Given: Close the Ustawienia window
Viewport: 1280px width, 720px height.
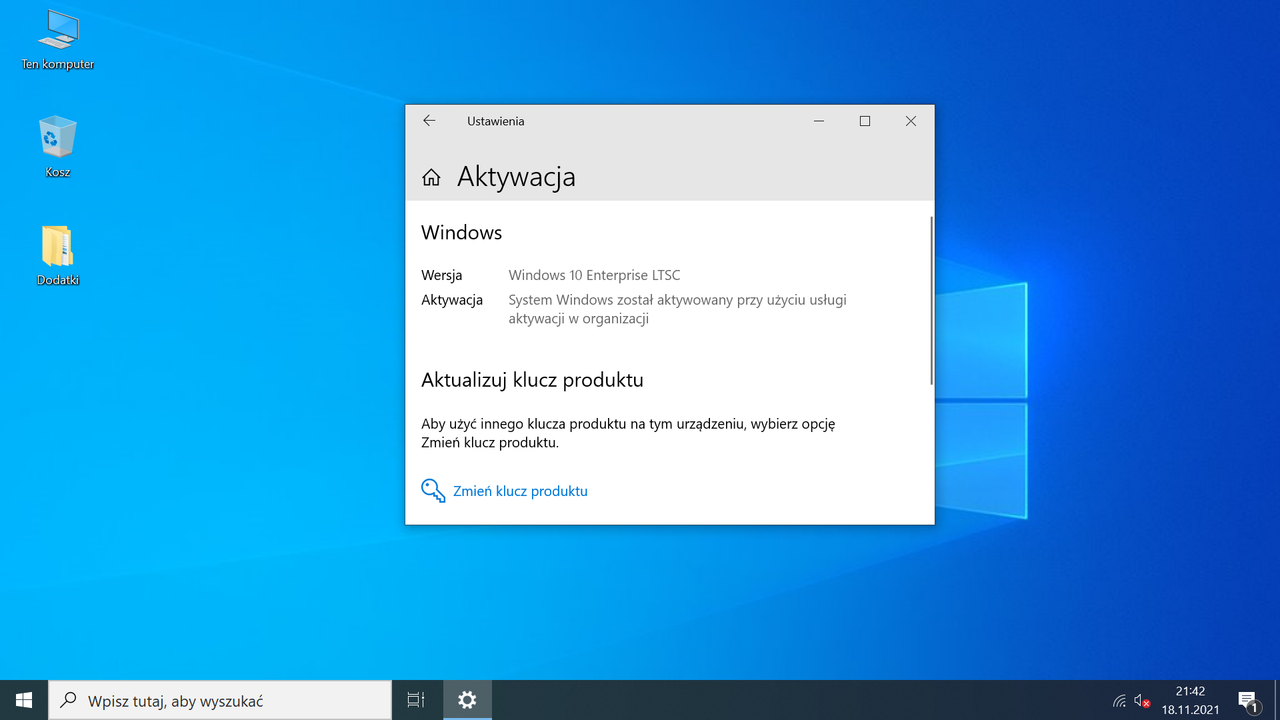Looking at the screenshot, I should (911, 121).
